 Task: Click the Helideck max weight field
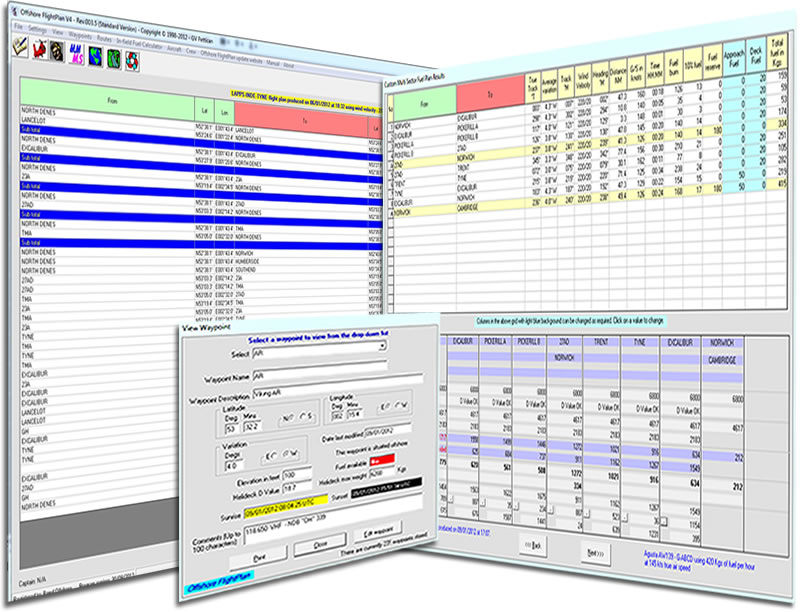pyautogui.click(x=383, y=472)
